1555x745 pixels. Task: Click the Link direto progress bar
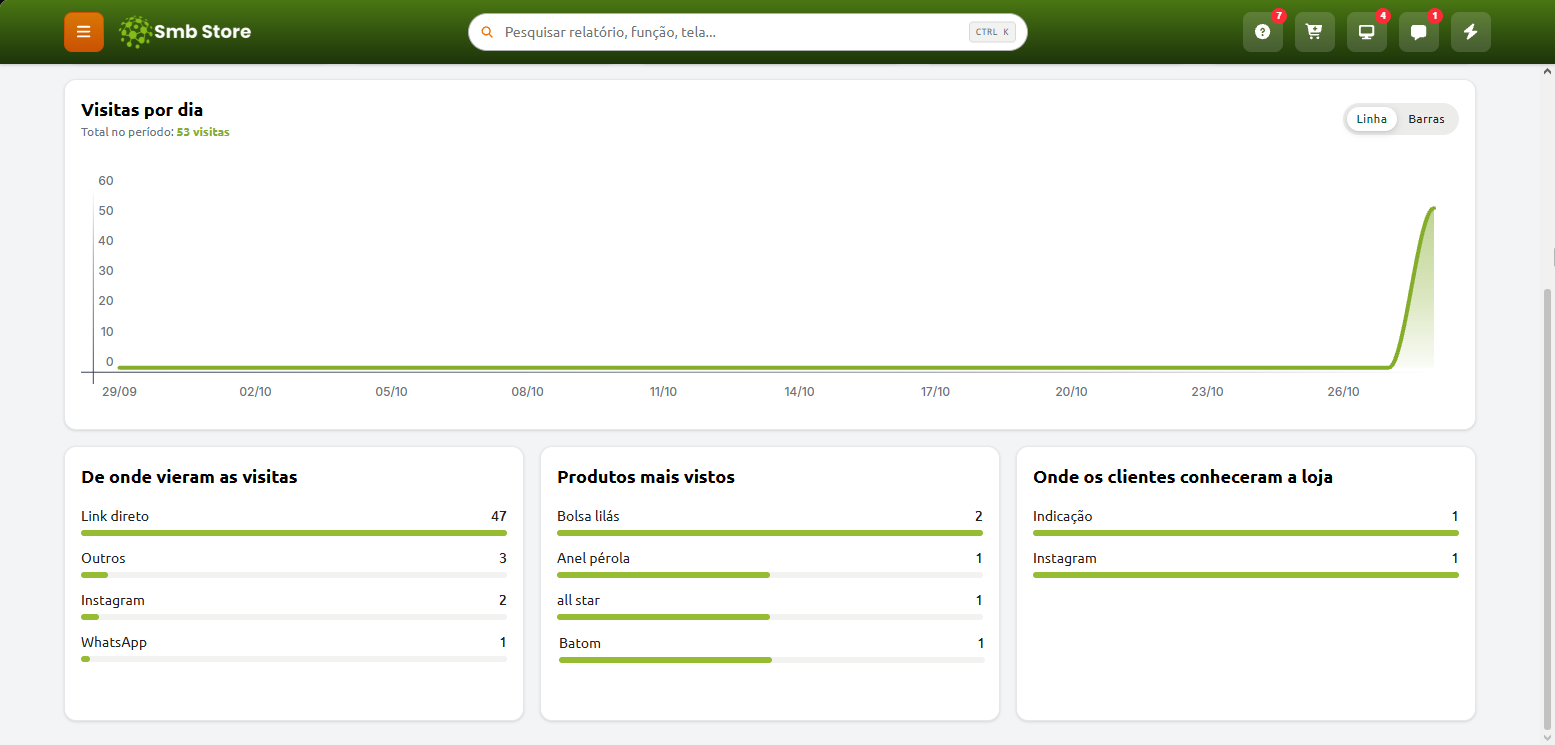pos(294,533)
